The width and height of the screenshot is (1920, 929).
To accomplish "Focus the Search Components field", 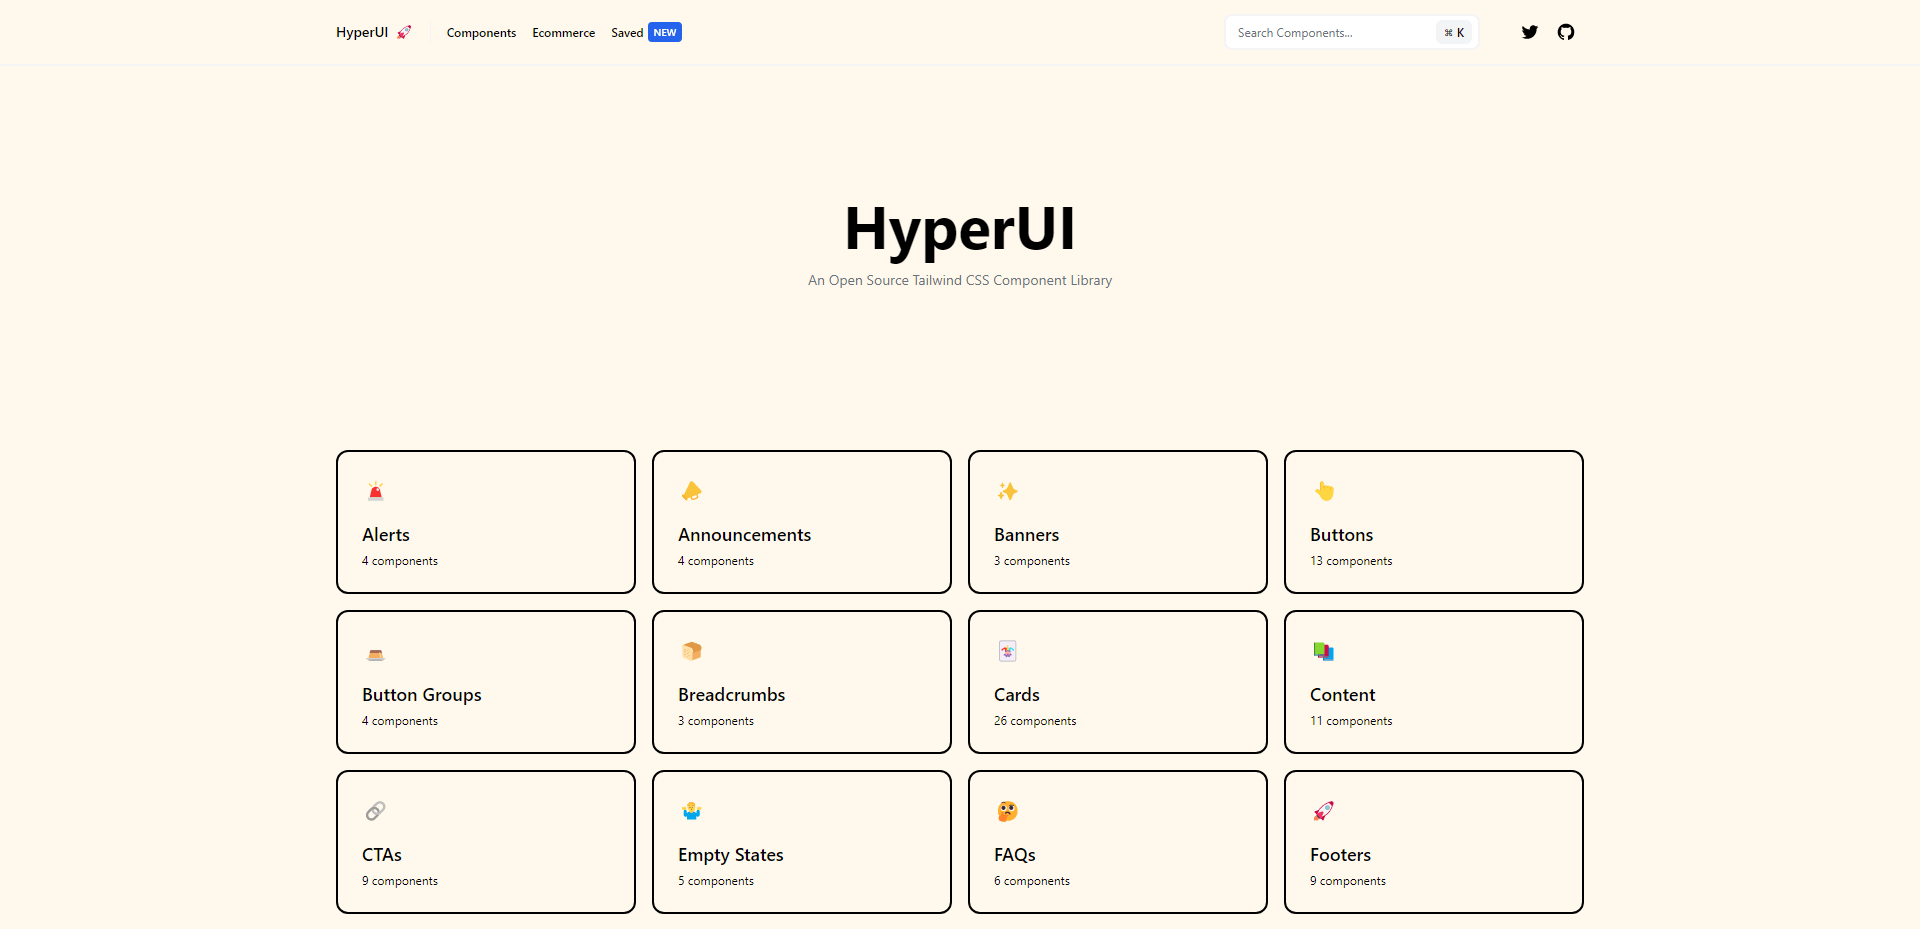I will [x=1351, y=32].
